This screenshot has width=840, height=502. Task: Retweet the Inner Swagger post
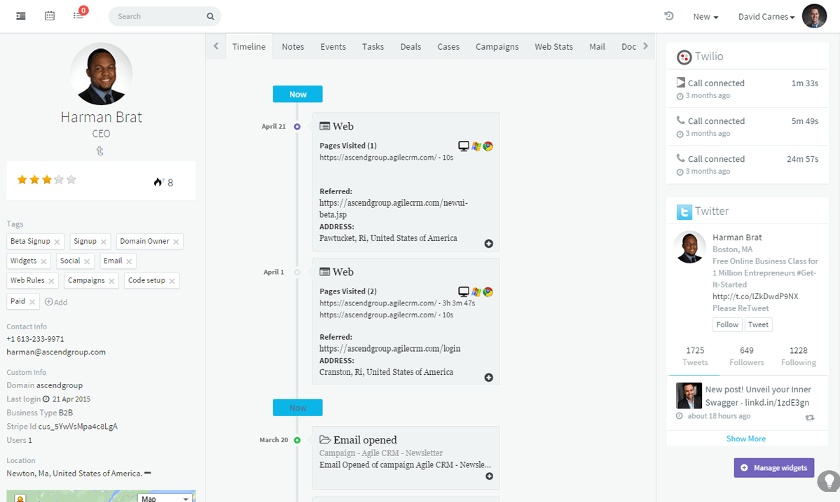pos(809,417)
